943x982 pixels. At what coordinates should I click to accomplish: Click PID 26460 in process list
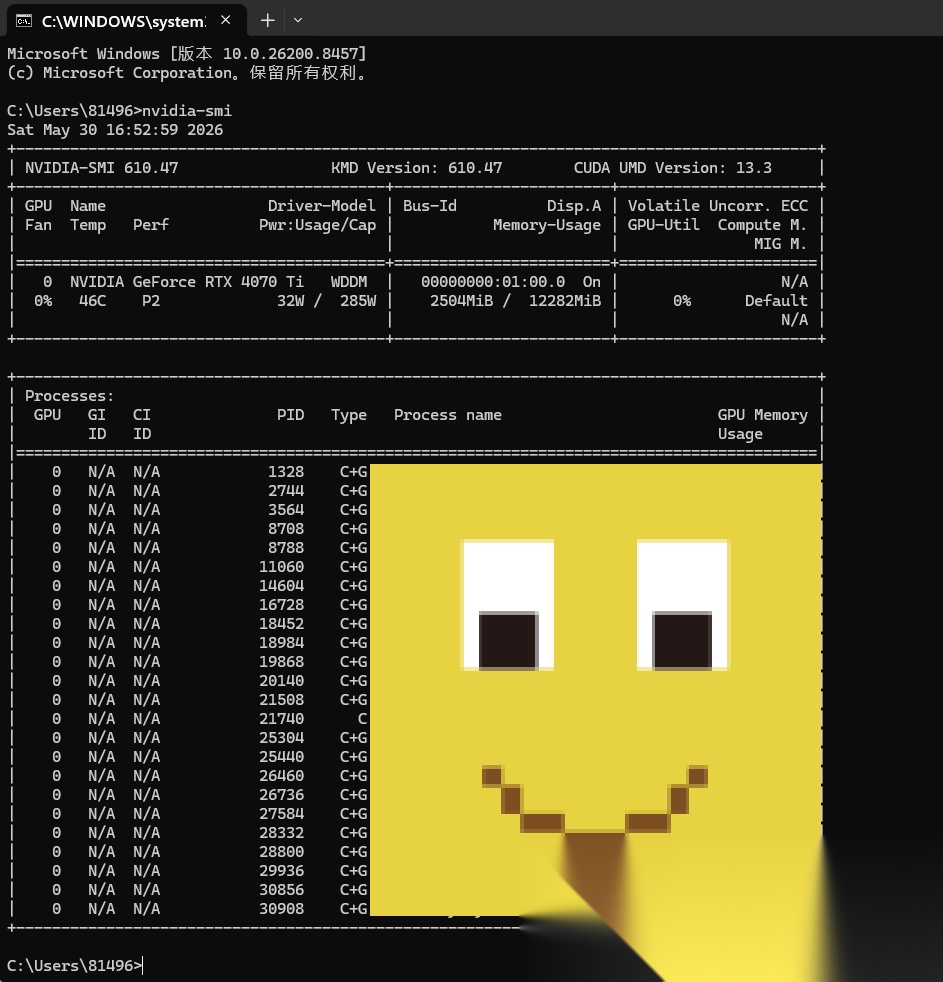click(282, 775)
